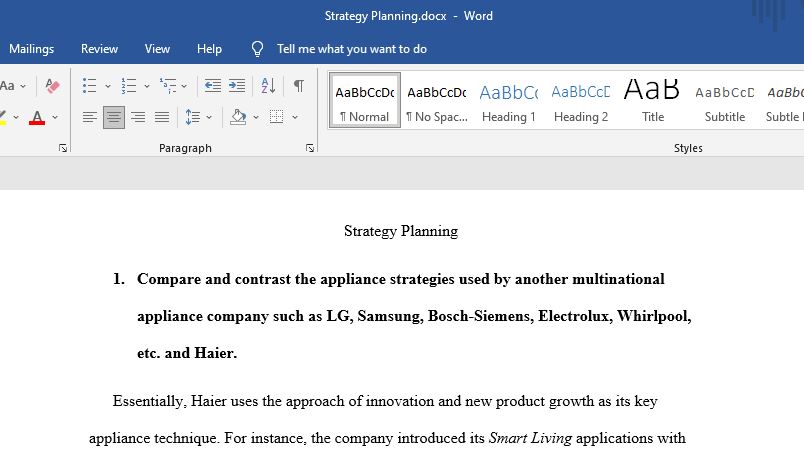Open borders dropdown arrow
804x453 pixels.
click(x=295, y=117)
